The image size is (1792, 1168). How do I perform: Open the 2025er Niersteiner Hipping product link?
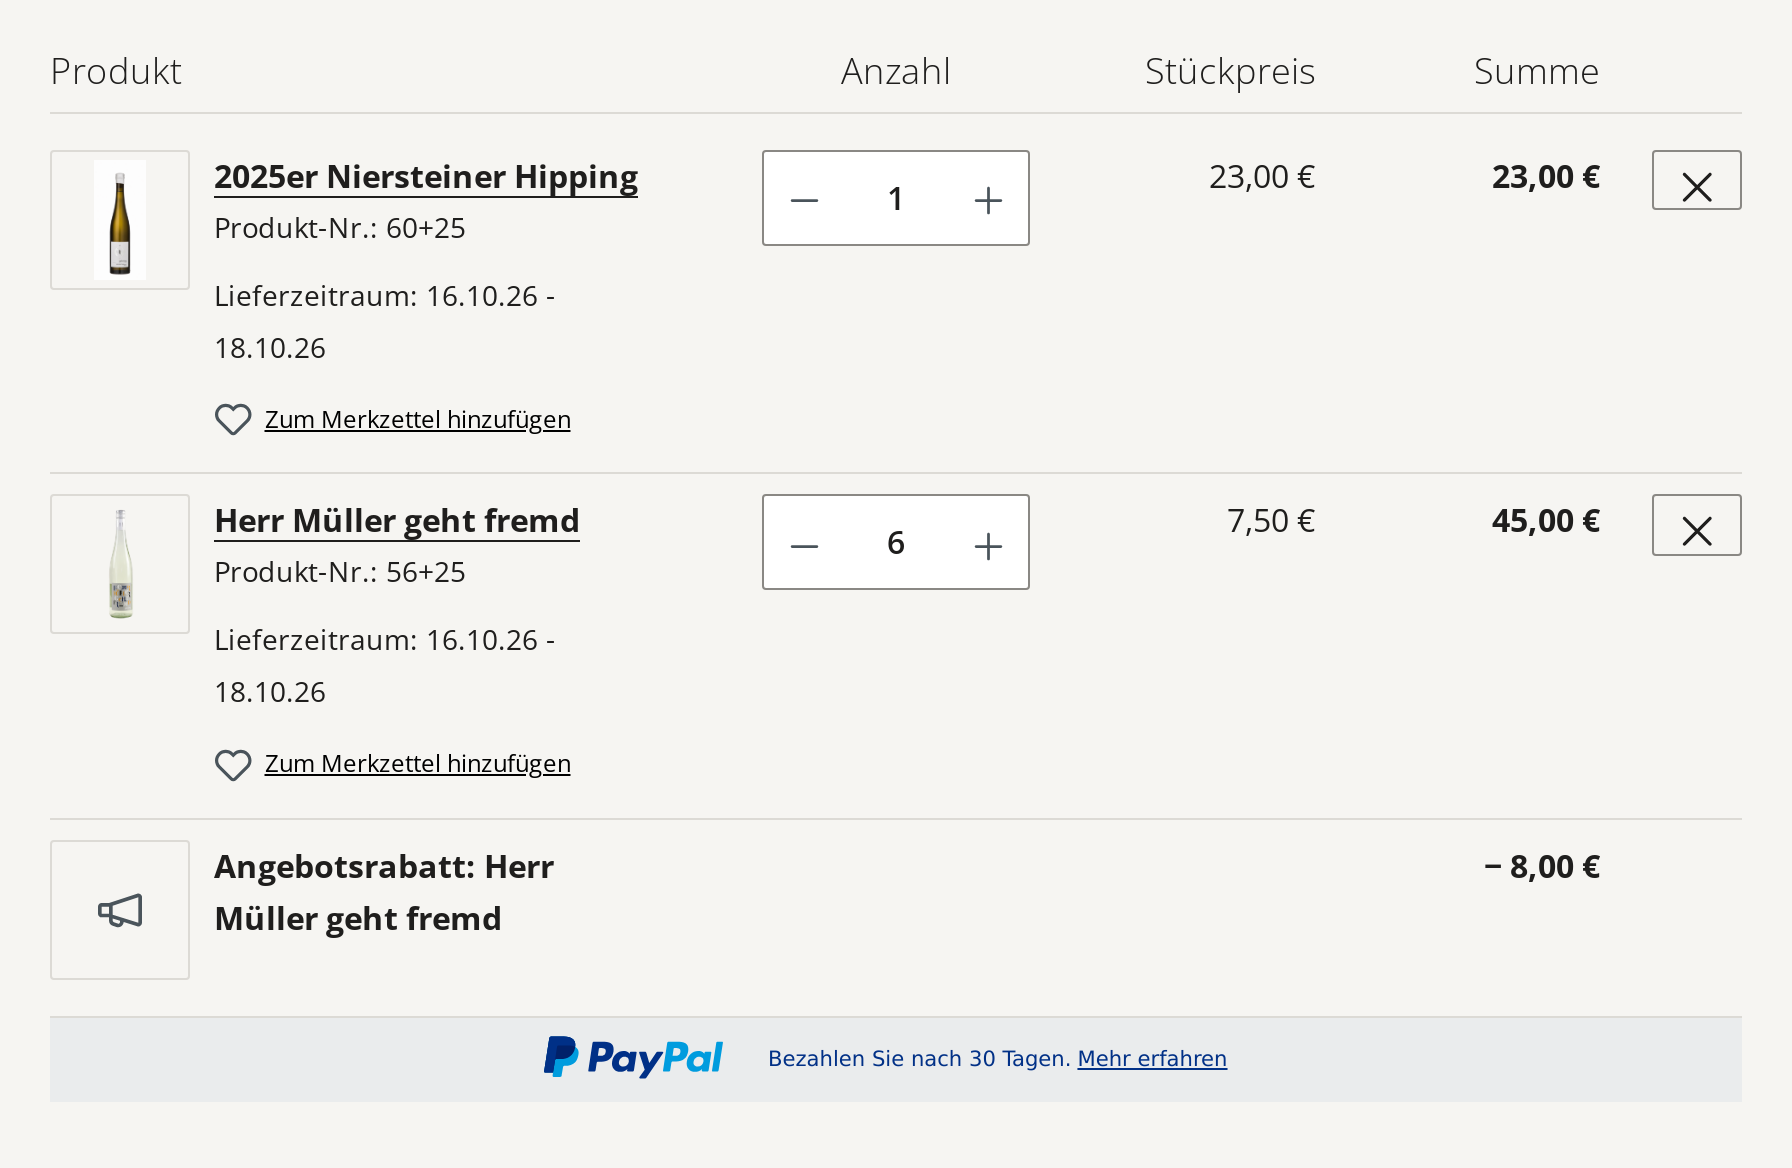pyautogui.click(x=426, y=177)
